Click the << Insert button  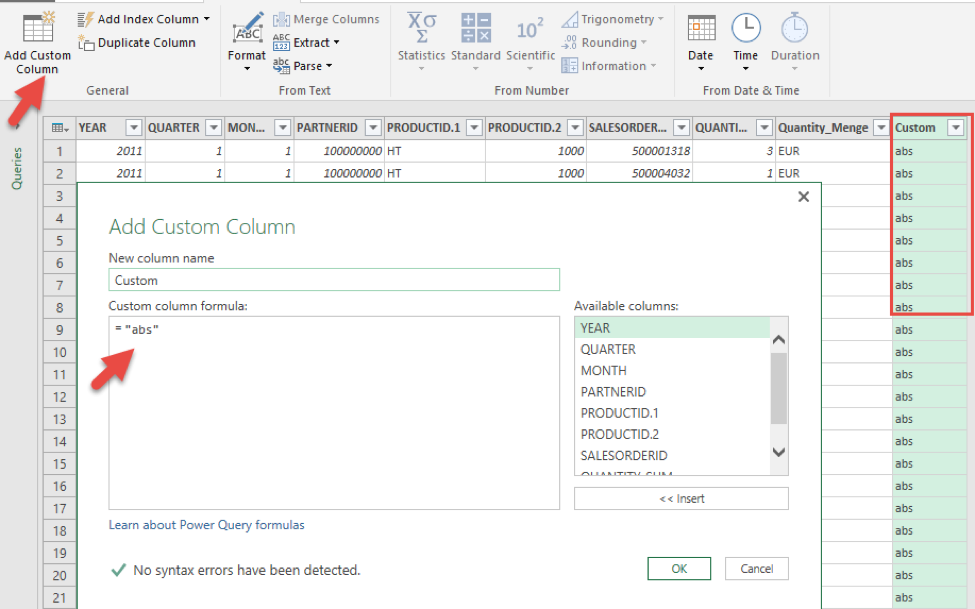coord(682,499)
